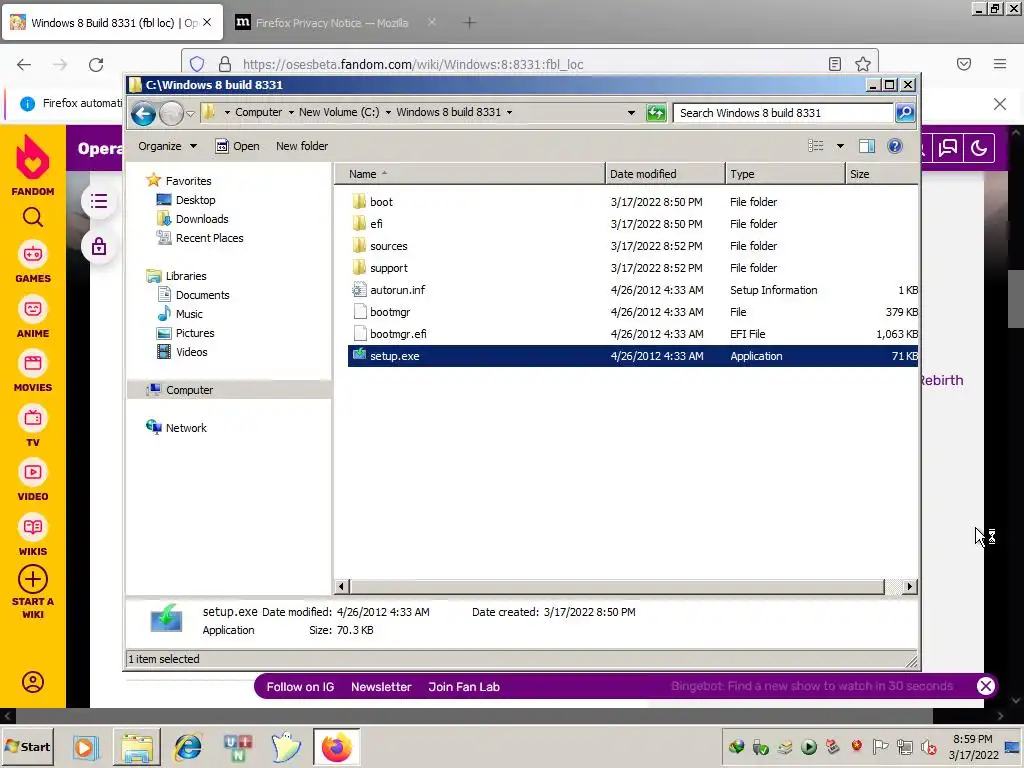Open the Save to Pocket icon
The image size is (1024, 768).
[x=964, y=64]
